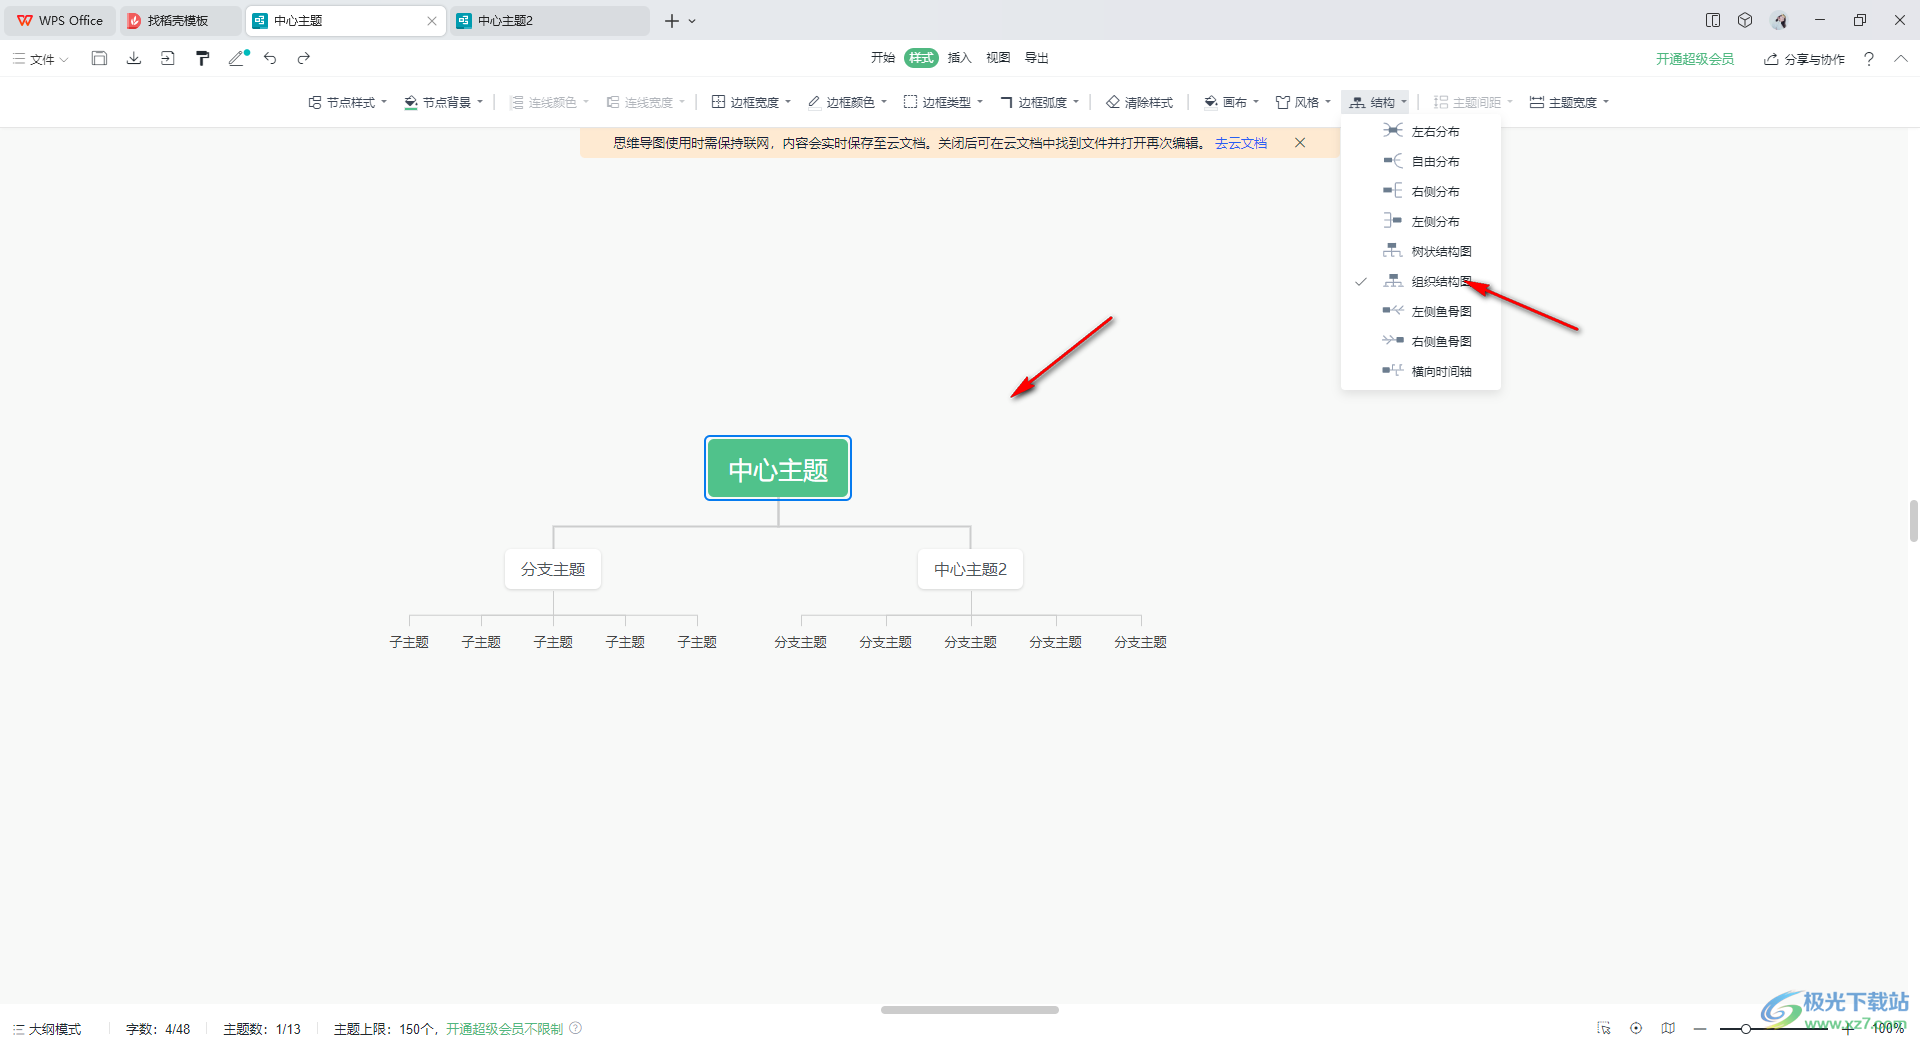The image size is (1920, 1040).
Task: Click the 主题上限 info question icon
Action: pos(576,1028)
